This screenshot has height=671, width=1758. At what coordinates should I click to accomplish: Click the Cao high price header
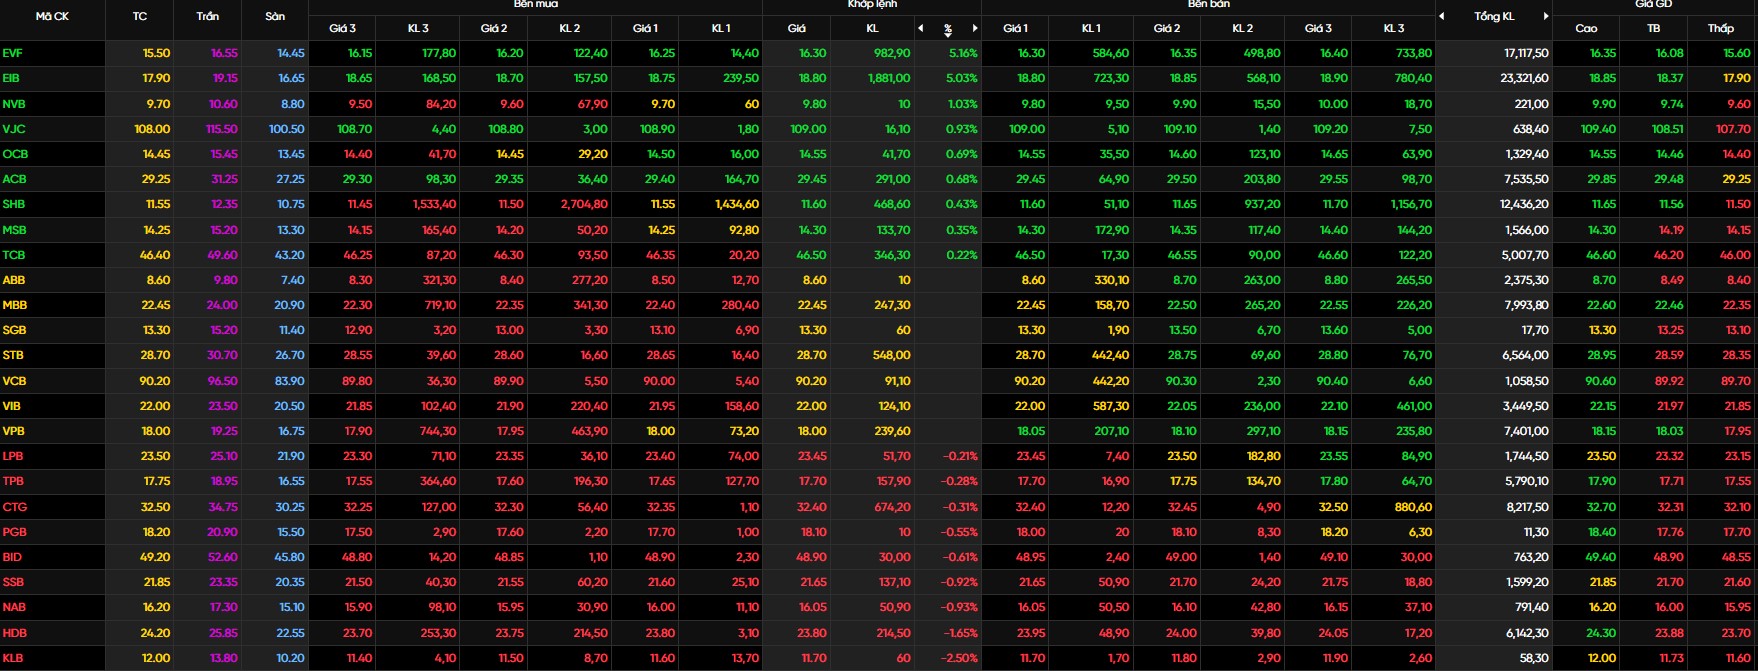coord(1586,28)
